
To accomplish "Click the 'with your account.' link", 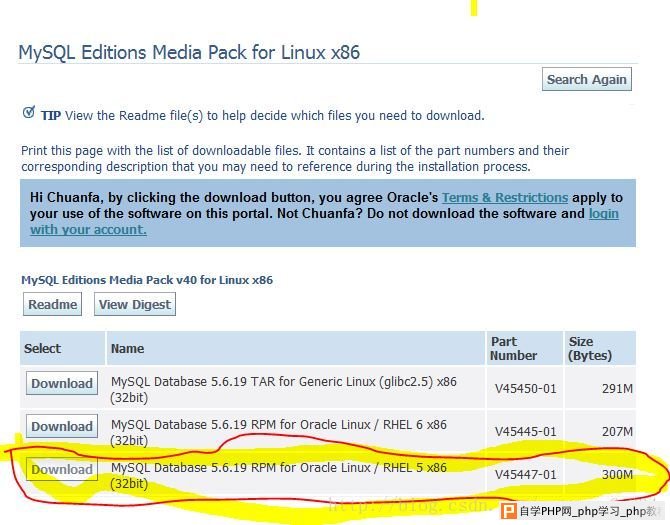I will click(x=88, y=229).
